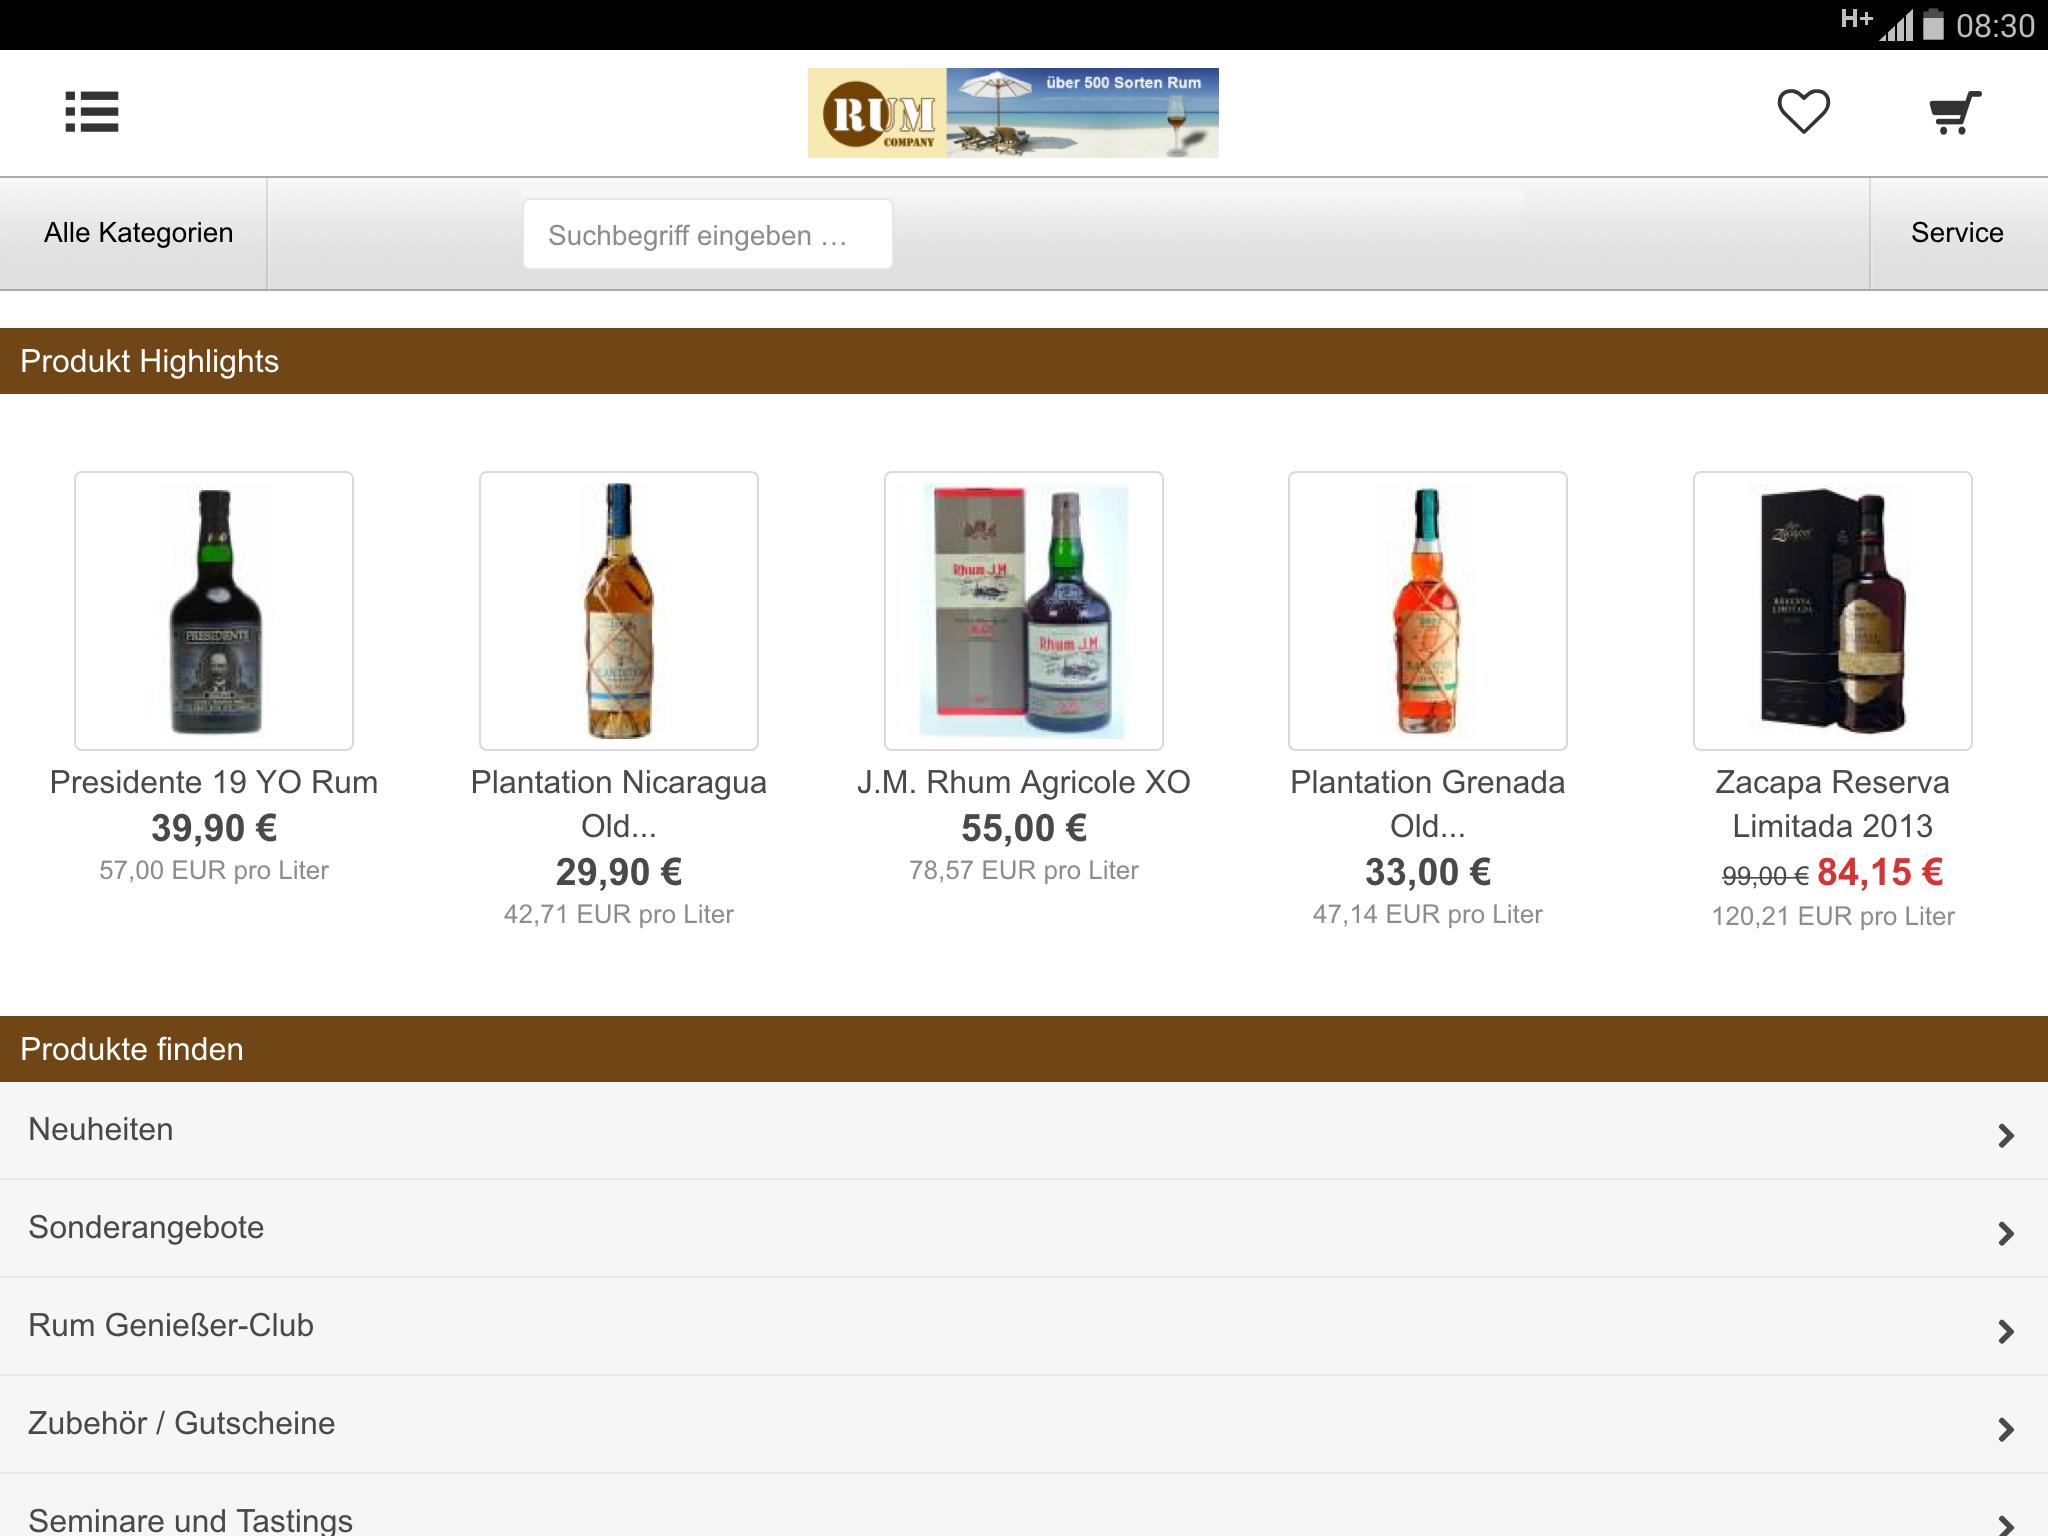This screenshot has height=1536, width=2048.
Task: Open the wishlist heart icon
Action: pos(1802,113)
